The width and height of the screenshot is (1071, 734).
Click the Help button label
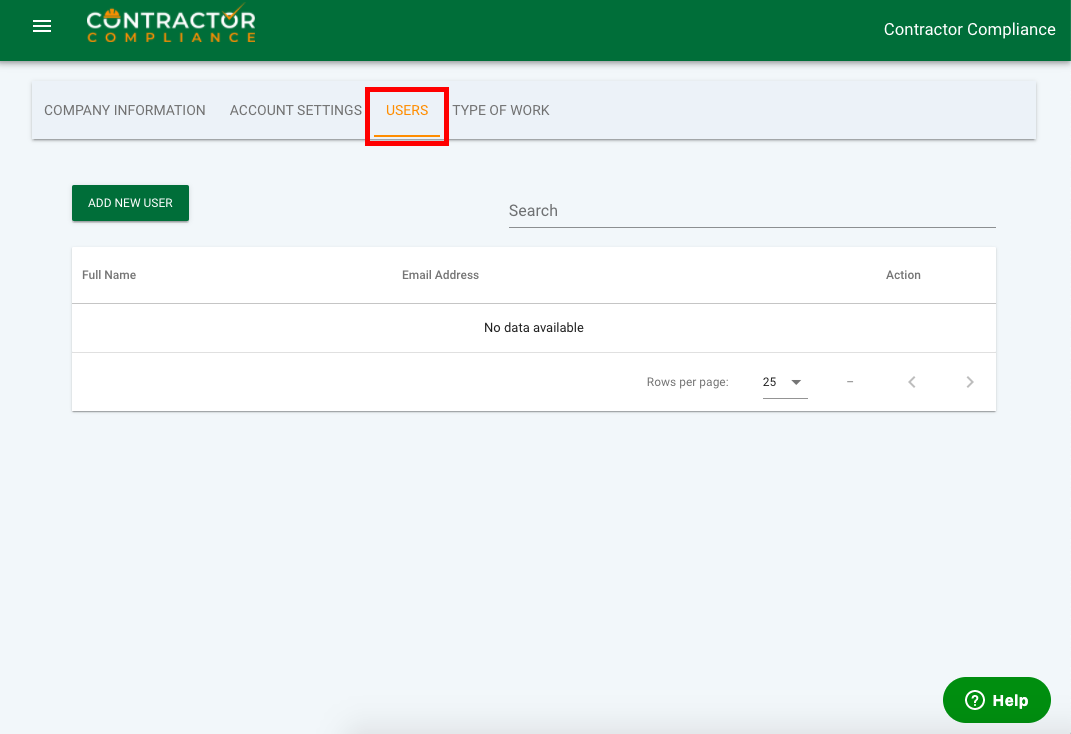click(1010, 700)
